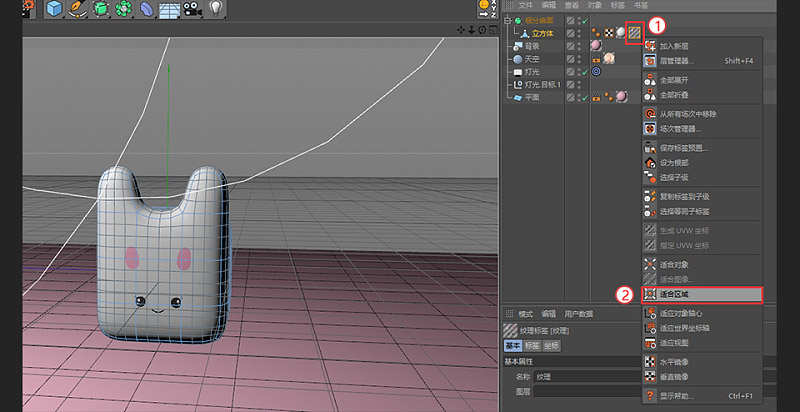Toggle visibility dots of 天空 object
Image resolution: width=800 pixels, height=412 pixels.
(x=579, y=59)
